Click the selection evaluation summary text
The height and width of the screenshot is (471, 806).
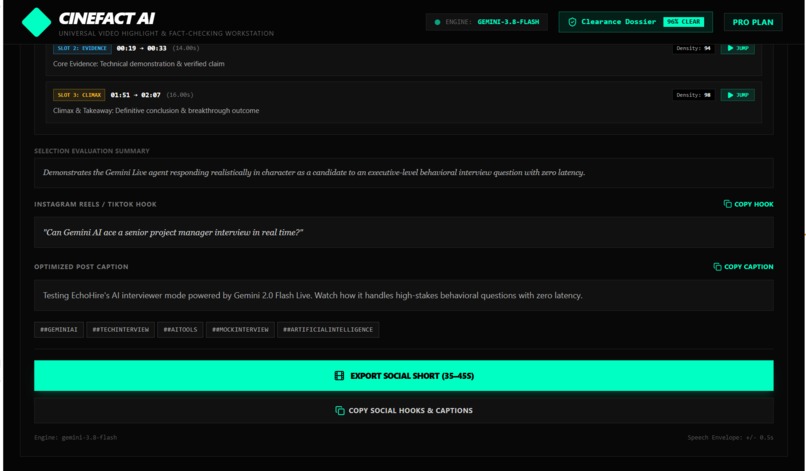[x=314, y=172]
